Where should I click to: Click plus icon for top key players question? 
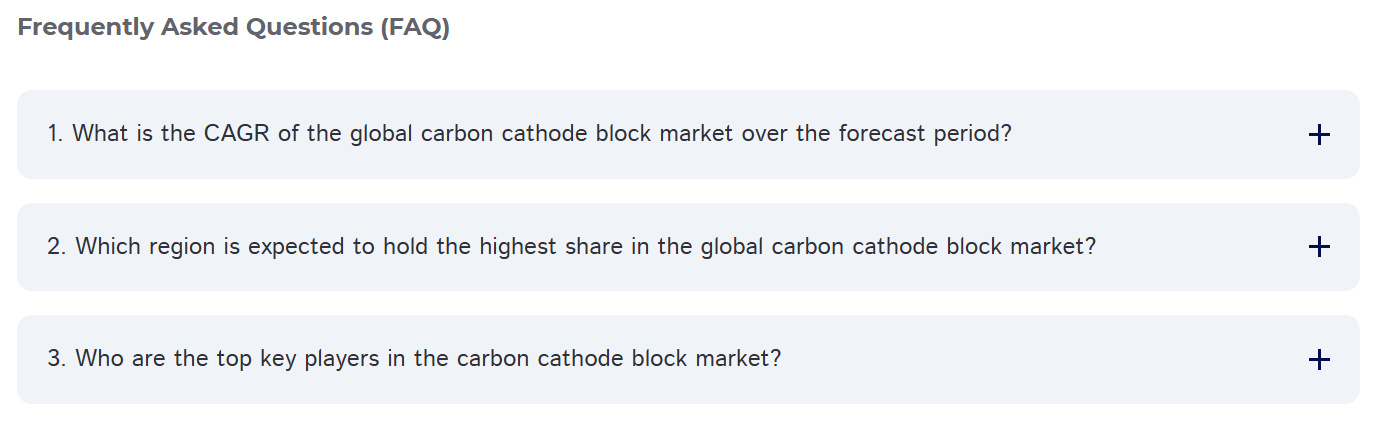[x=1319, y=359]
